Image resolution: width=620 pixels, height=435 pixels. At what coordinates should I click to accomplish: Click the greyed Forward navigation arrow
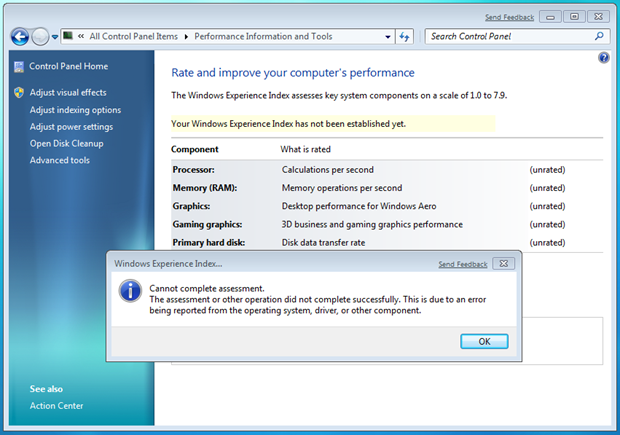(x=40, y=37)
